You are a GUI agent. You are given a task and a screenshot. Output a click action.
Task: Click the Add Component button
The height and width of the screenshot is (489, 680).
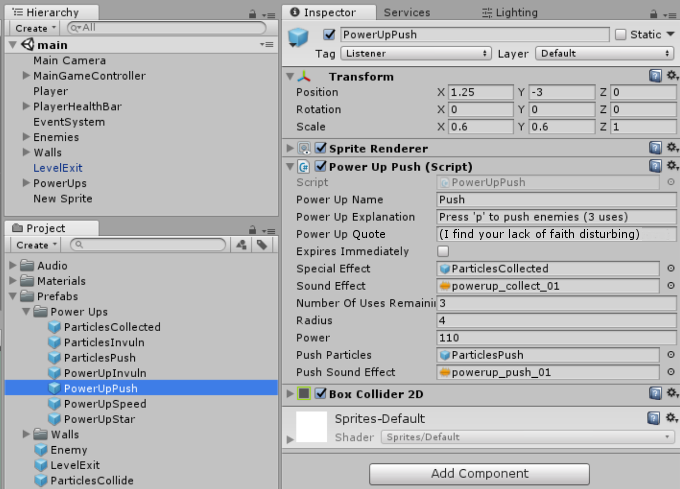479,473
